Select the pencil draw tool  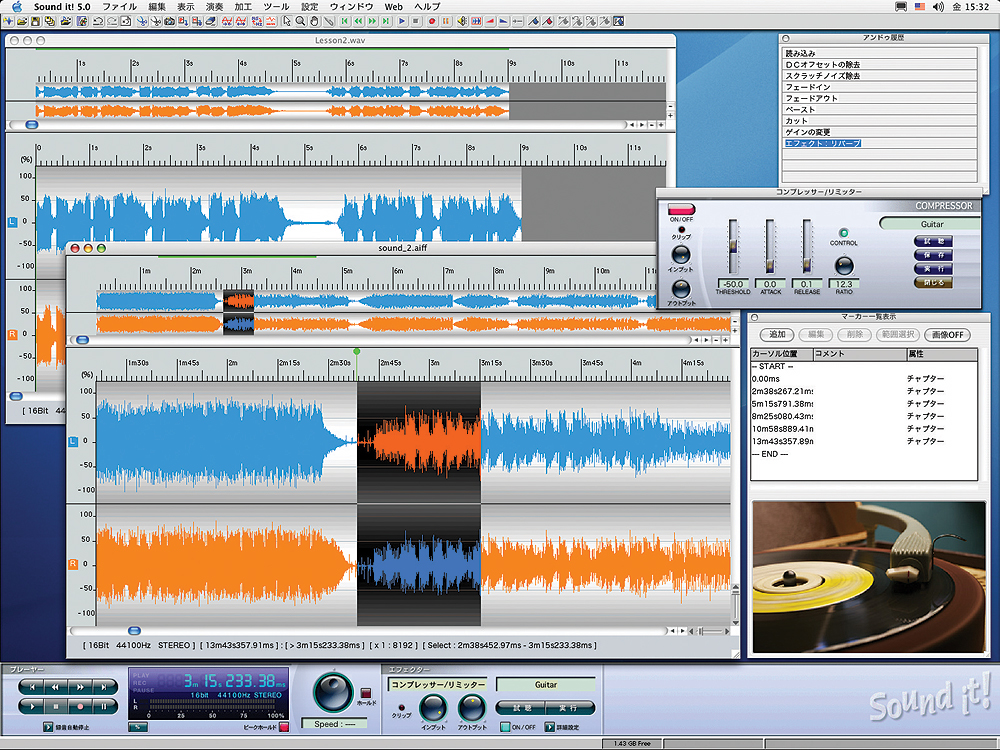coord(328,22)
